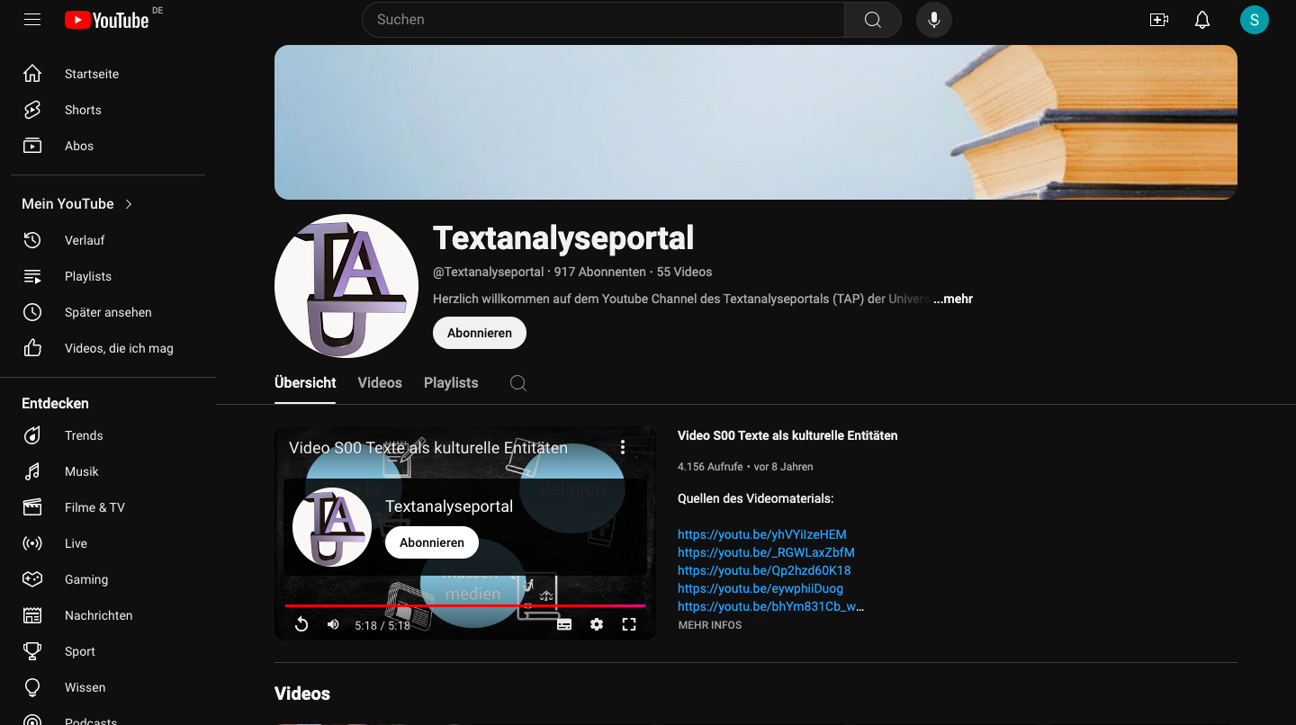Open Mein YouTube via its chevron
This screenshot has width=1296, height=725.
point(128,203)
